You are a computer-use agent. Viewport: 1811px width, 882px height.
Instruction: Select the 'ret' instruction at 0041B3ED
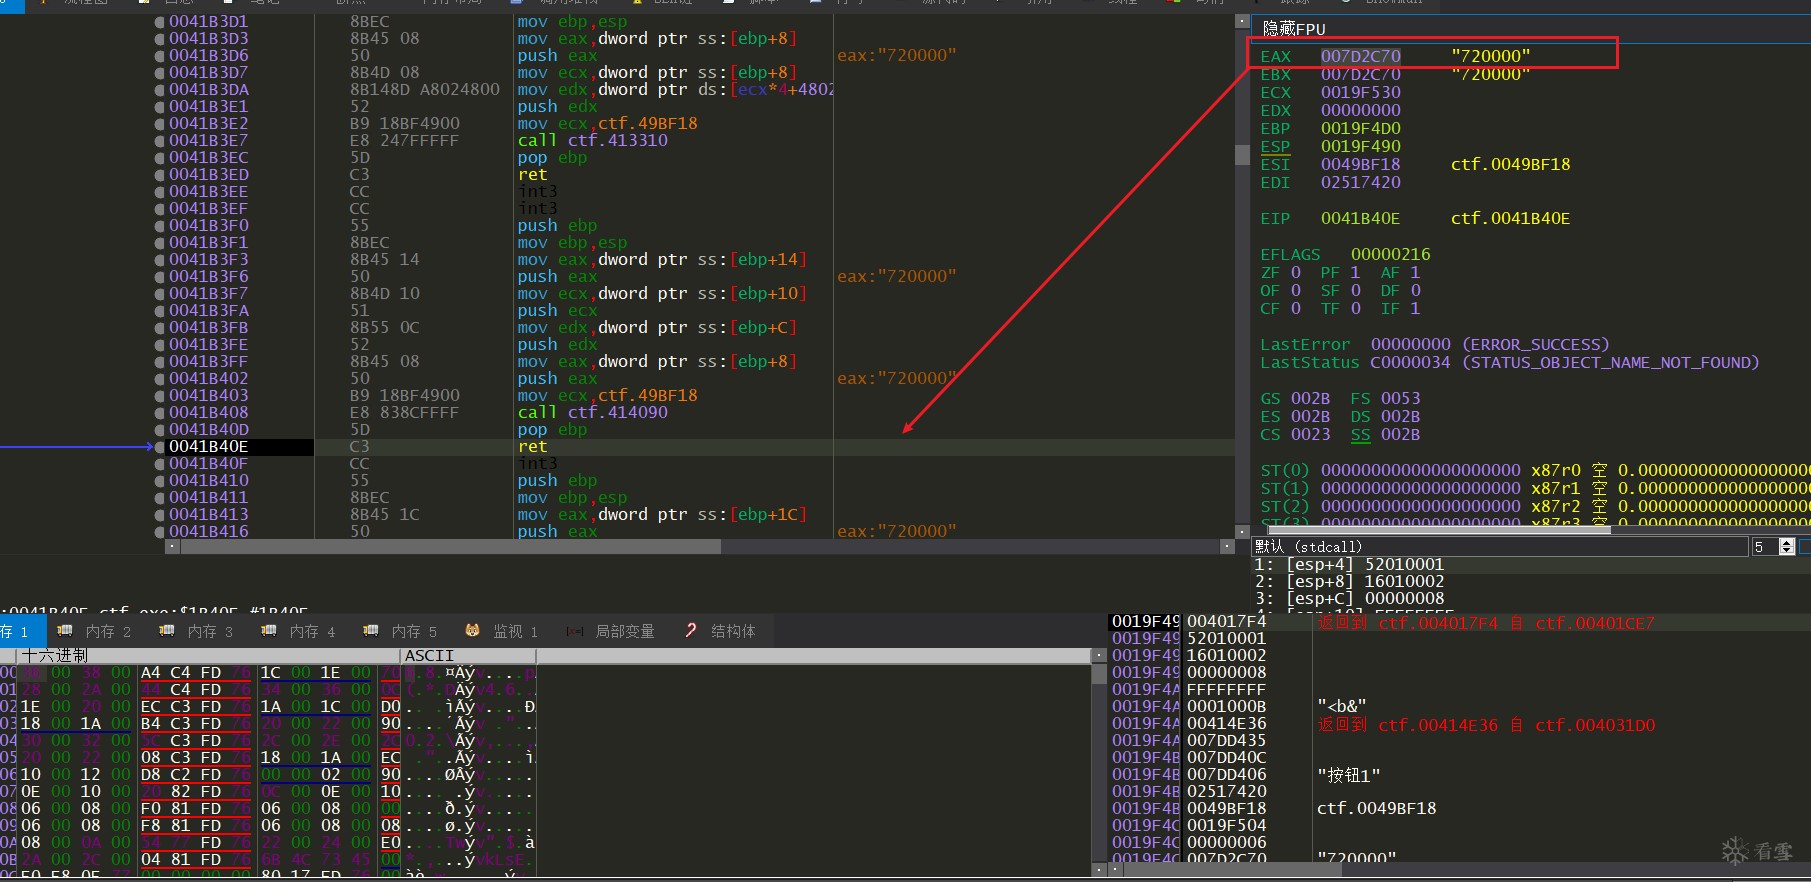[533, 174]
